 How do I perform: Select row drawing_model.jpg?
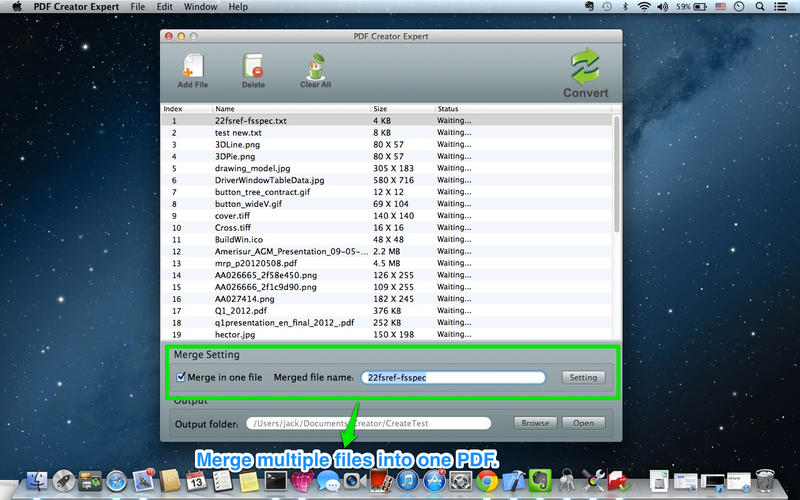pyautogui.click(x=387, y=168)
